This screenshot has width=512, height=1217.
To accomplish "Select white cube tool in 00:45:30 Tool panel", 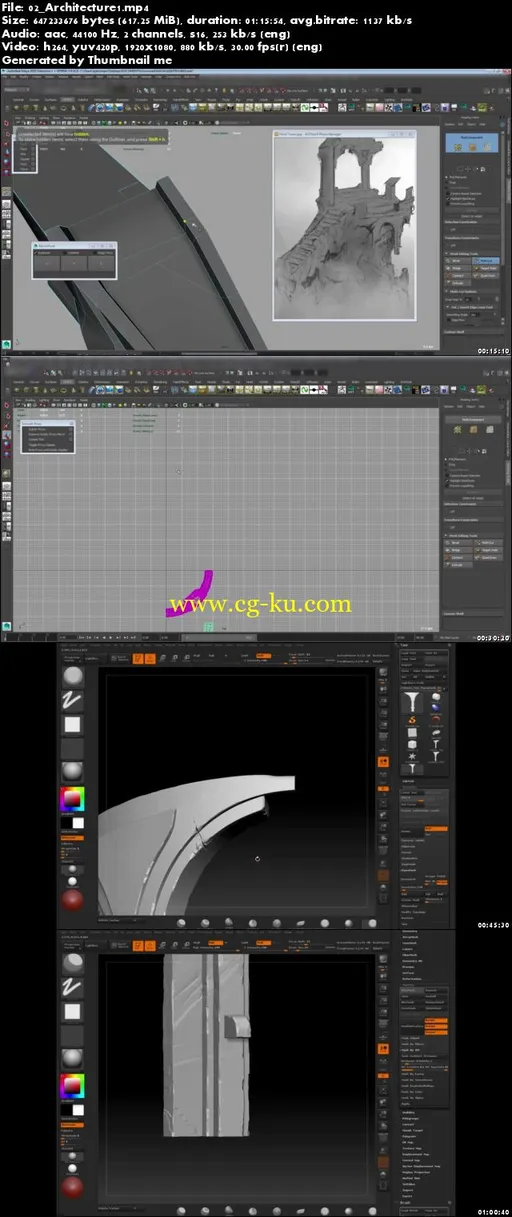I will [x=412, y=744].
